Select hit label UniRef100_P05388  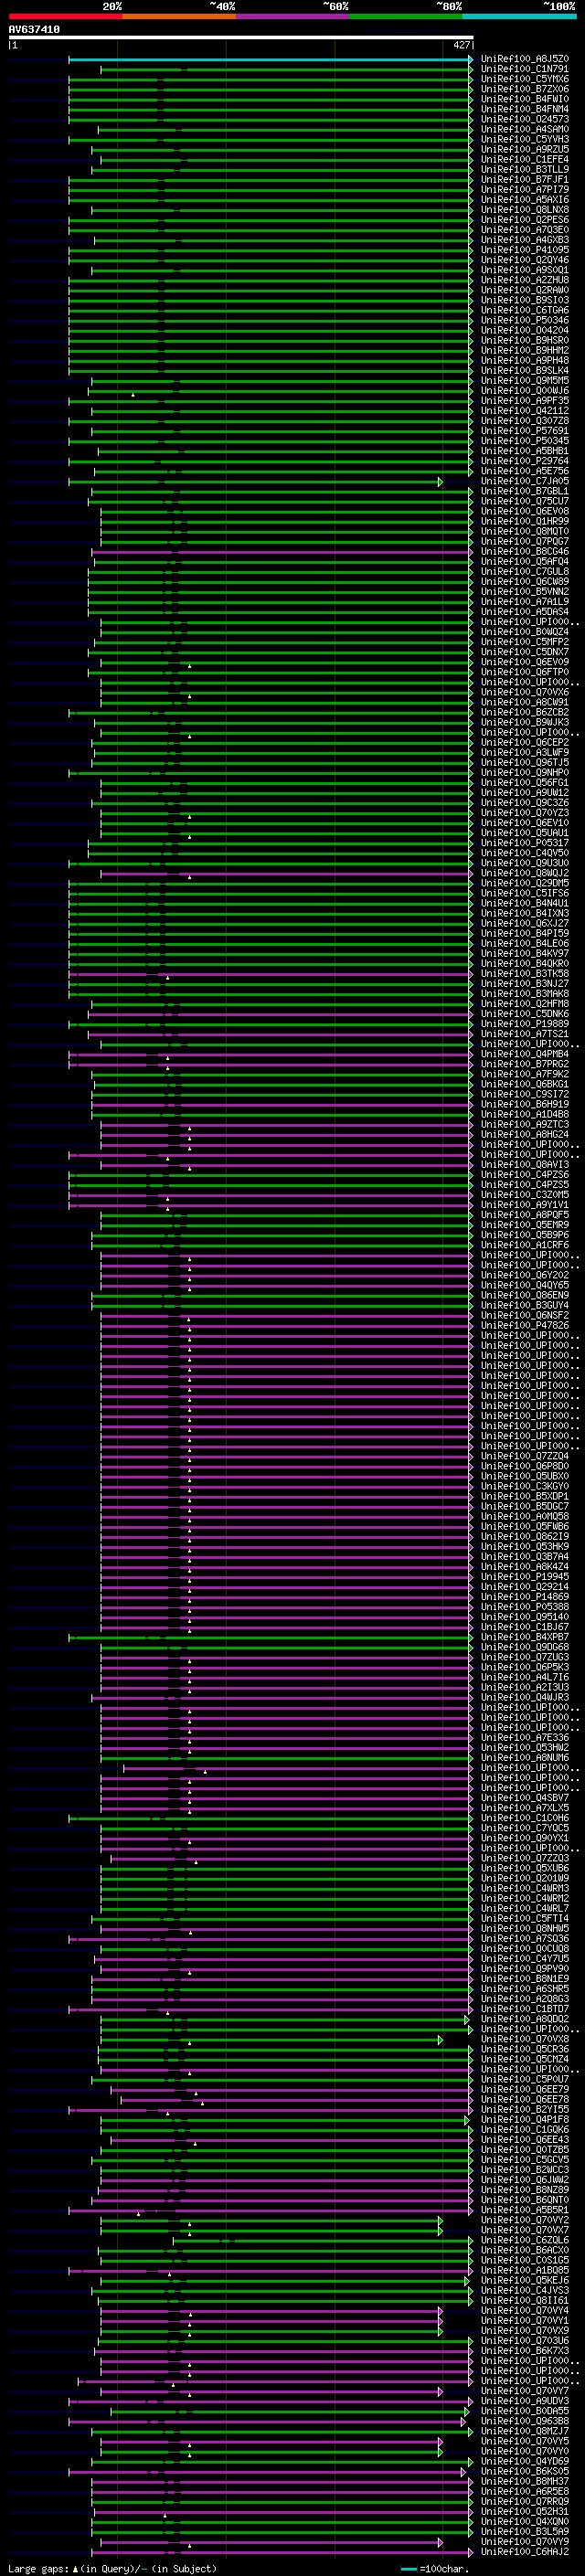click(525, 1606)
